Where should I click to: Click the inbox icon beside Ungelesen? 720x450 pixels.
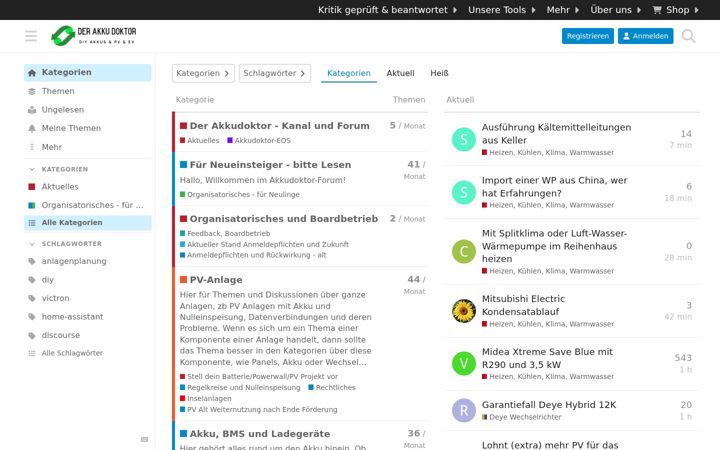click(32, 110)
